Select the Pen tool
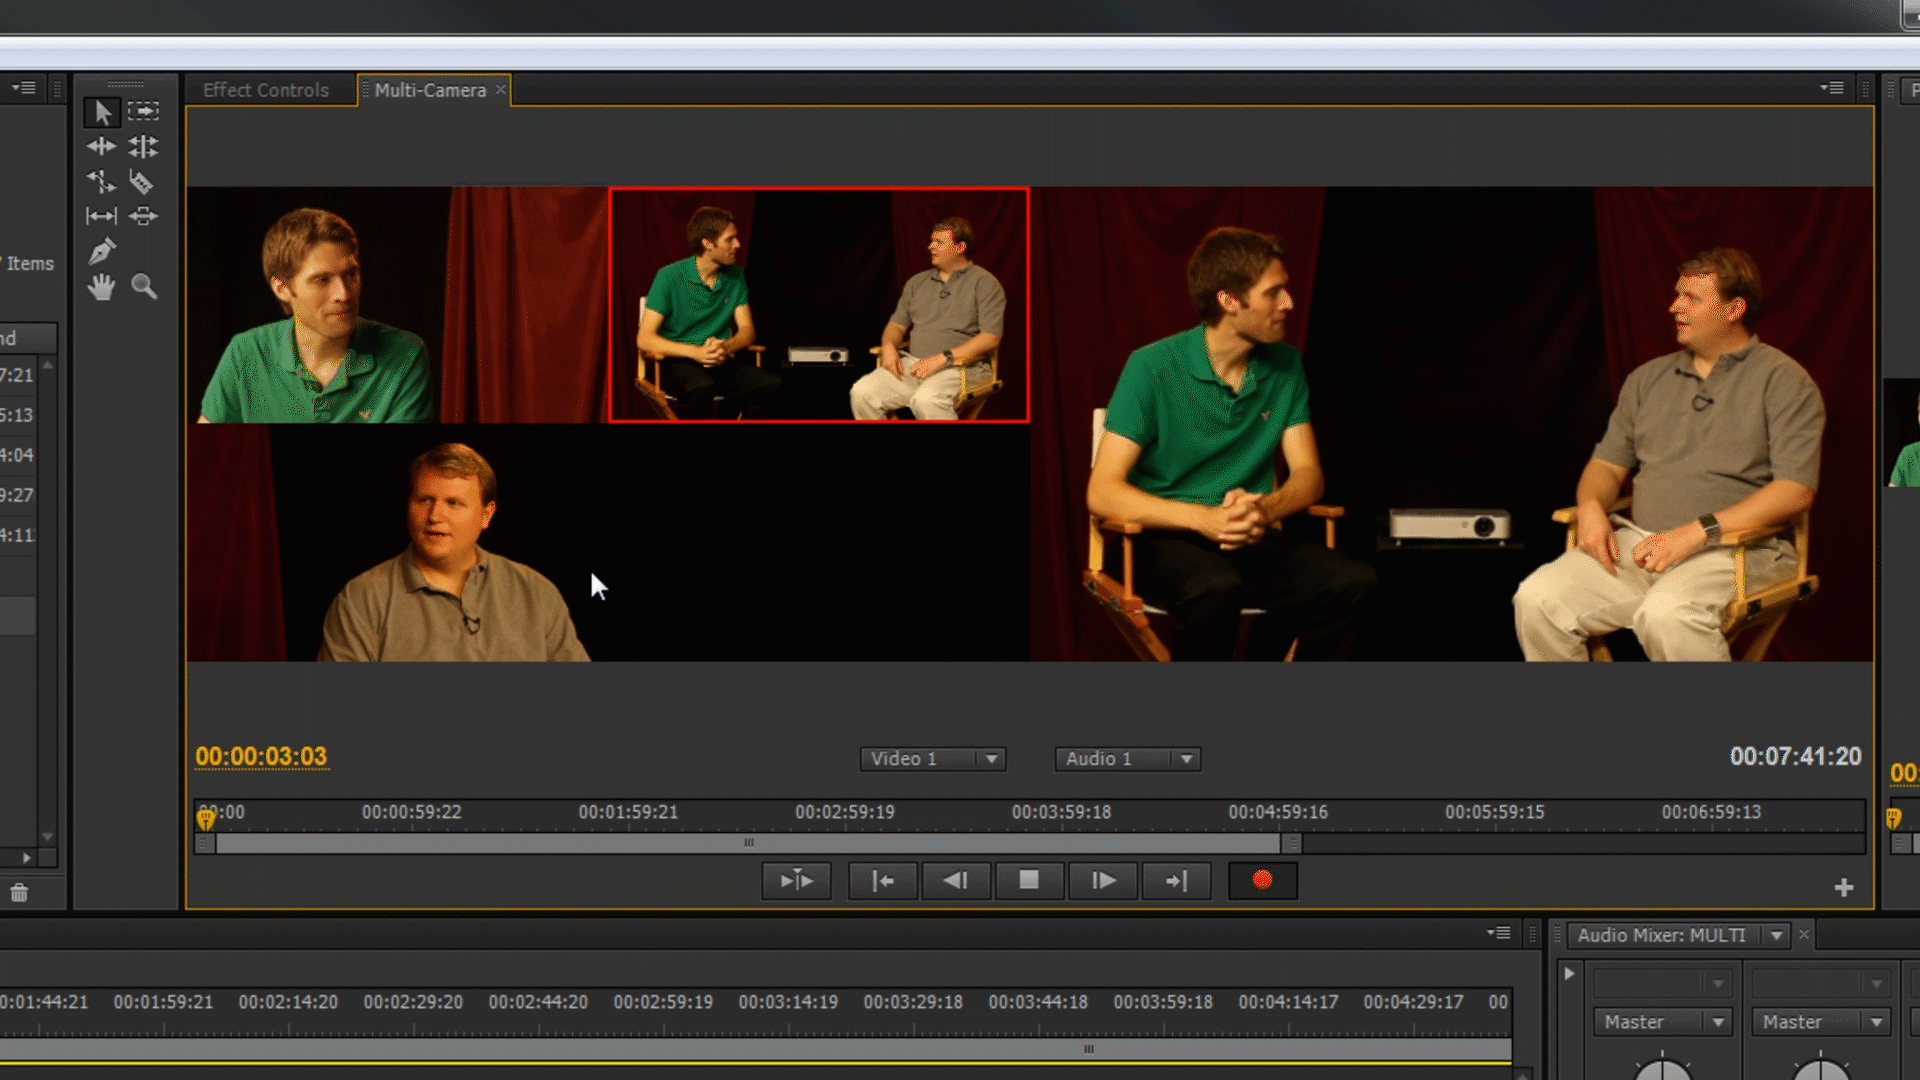Screen dimensions: 1920x1080 point(101,251)
